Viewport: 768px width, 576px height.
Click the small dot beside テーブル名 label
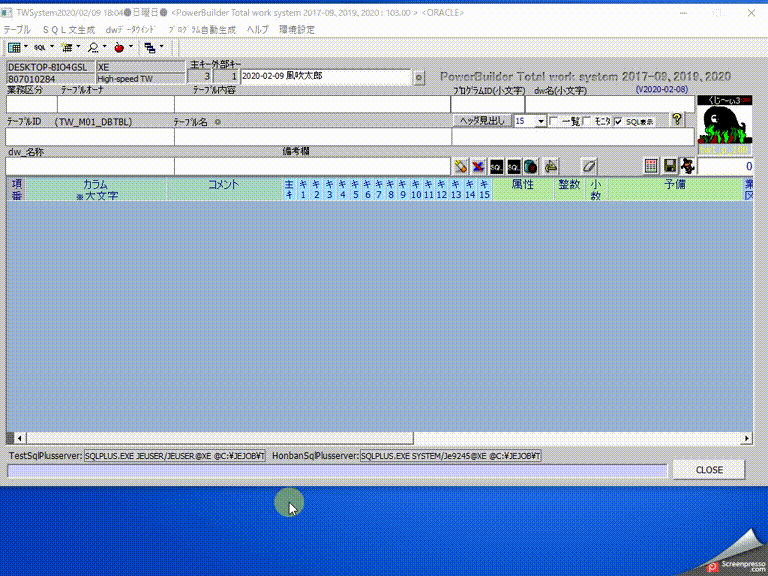pos(217,122)
